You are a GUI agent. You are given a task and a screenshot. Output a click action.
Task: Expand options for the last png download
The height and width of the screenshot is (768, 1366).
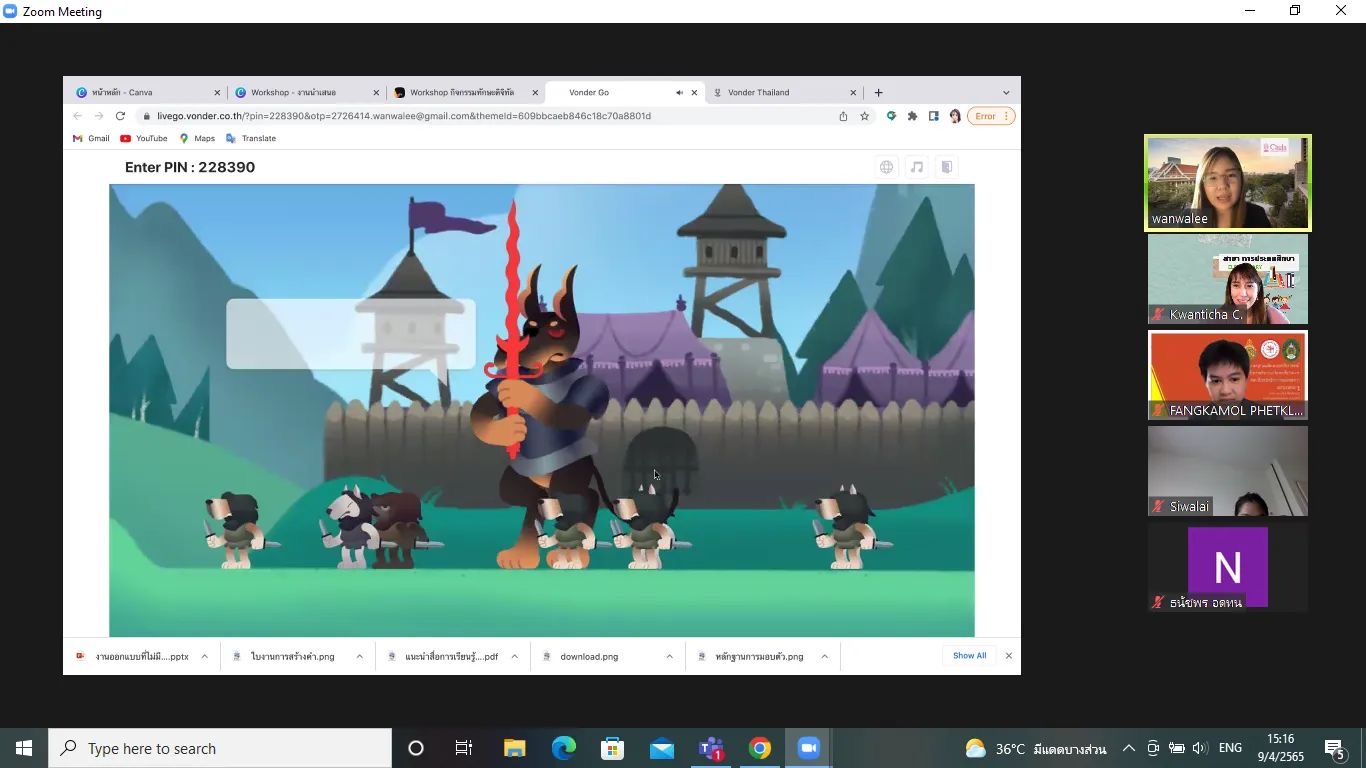[824, 656]
